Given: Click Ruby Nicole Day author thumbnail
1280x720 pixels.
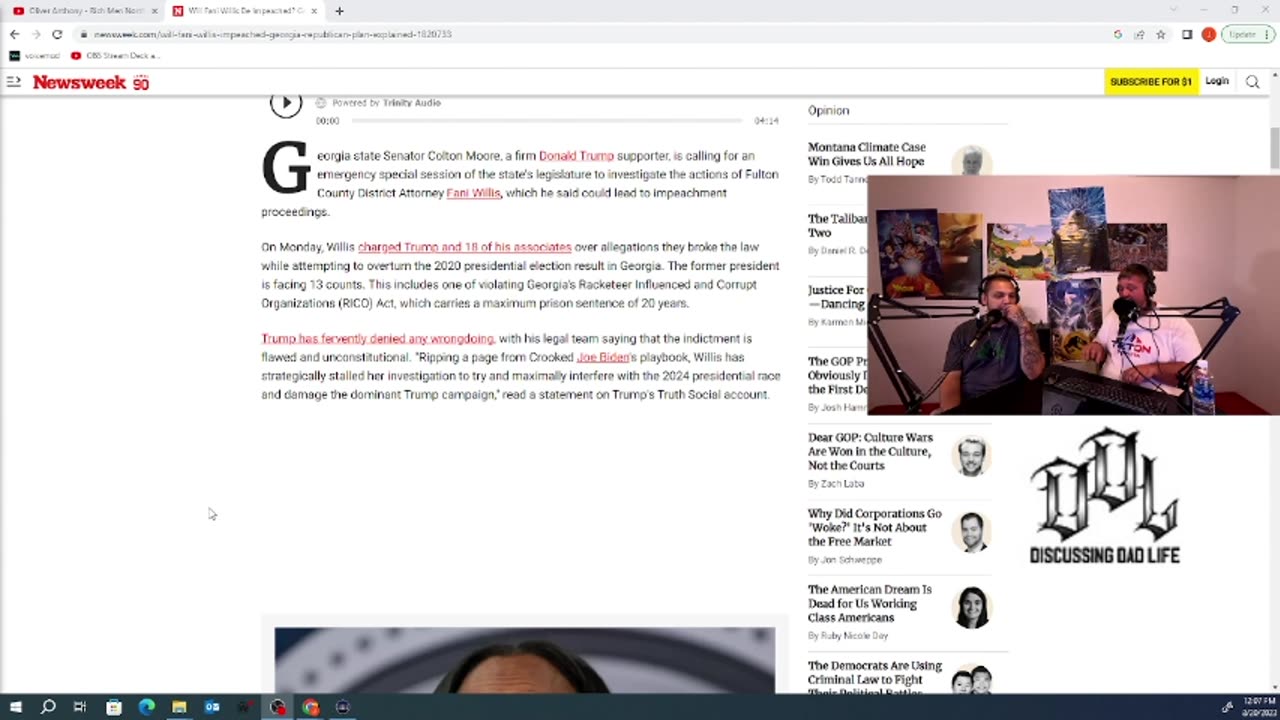Looking at the screenshot, I should [971, 608].
